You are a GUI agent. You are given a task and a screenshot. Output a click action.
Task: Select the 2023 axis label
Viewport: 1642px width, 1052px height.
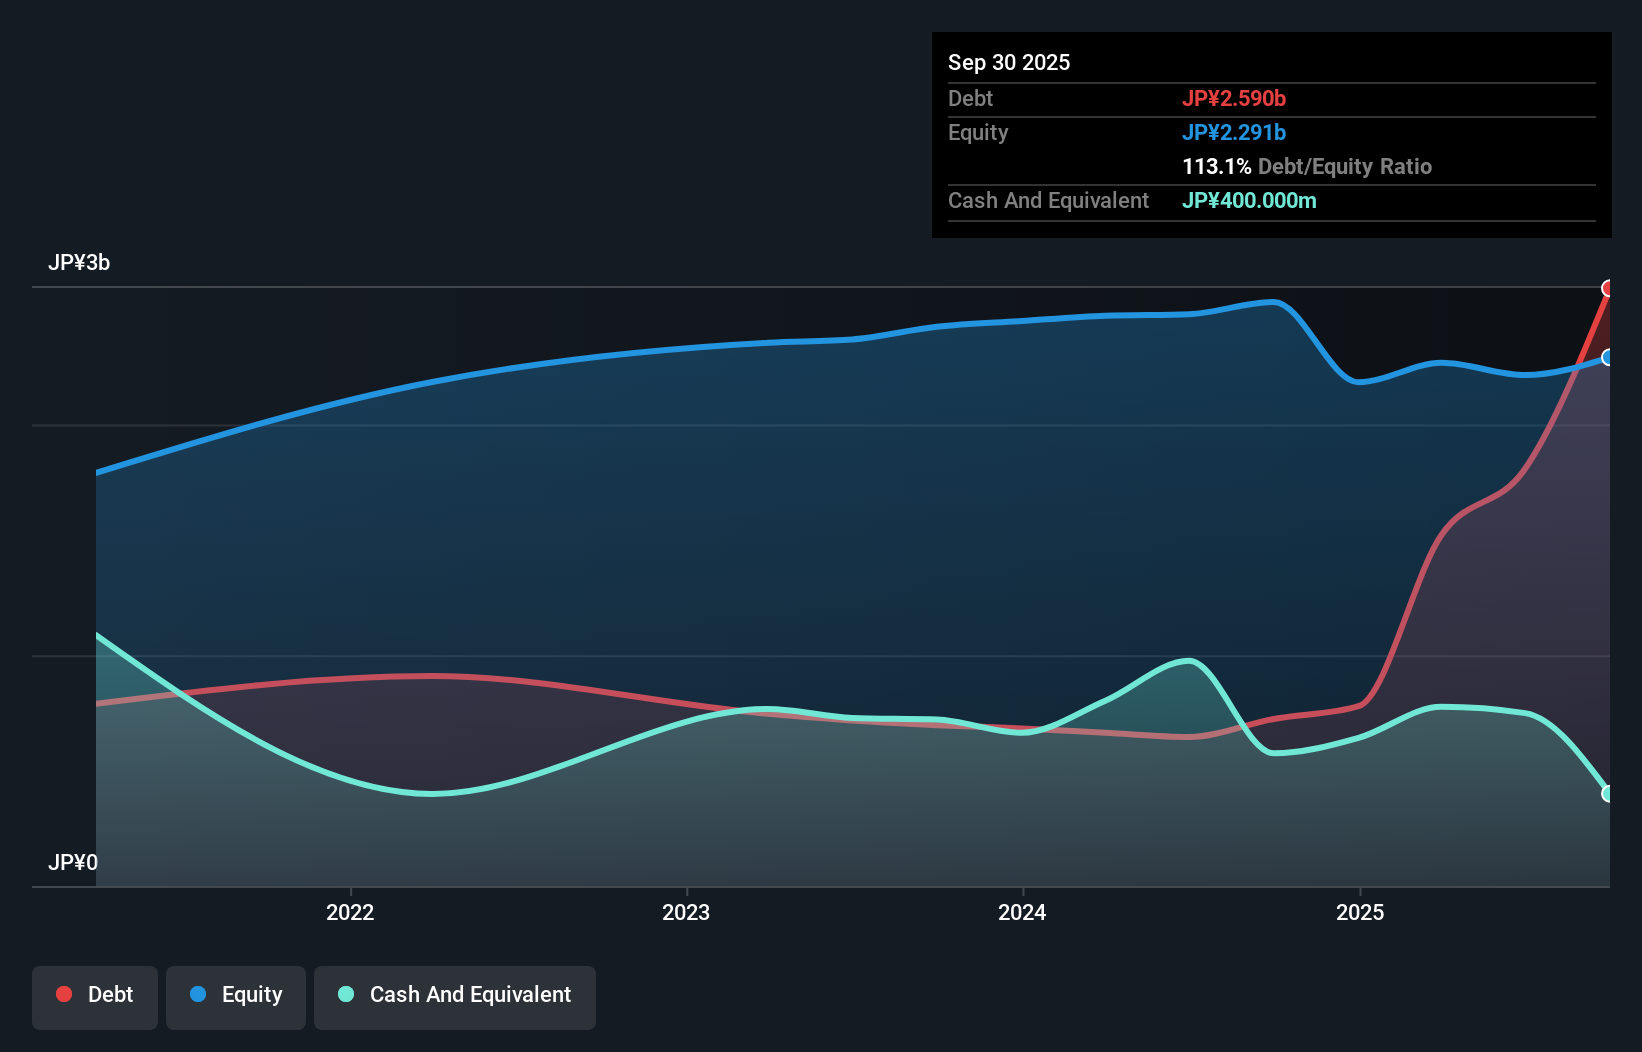[687, 912]
